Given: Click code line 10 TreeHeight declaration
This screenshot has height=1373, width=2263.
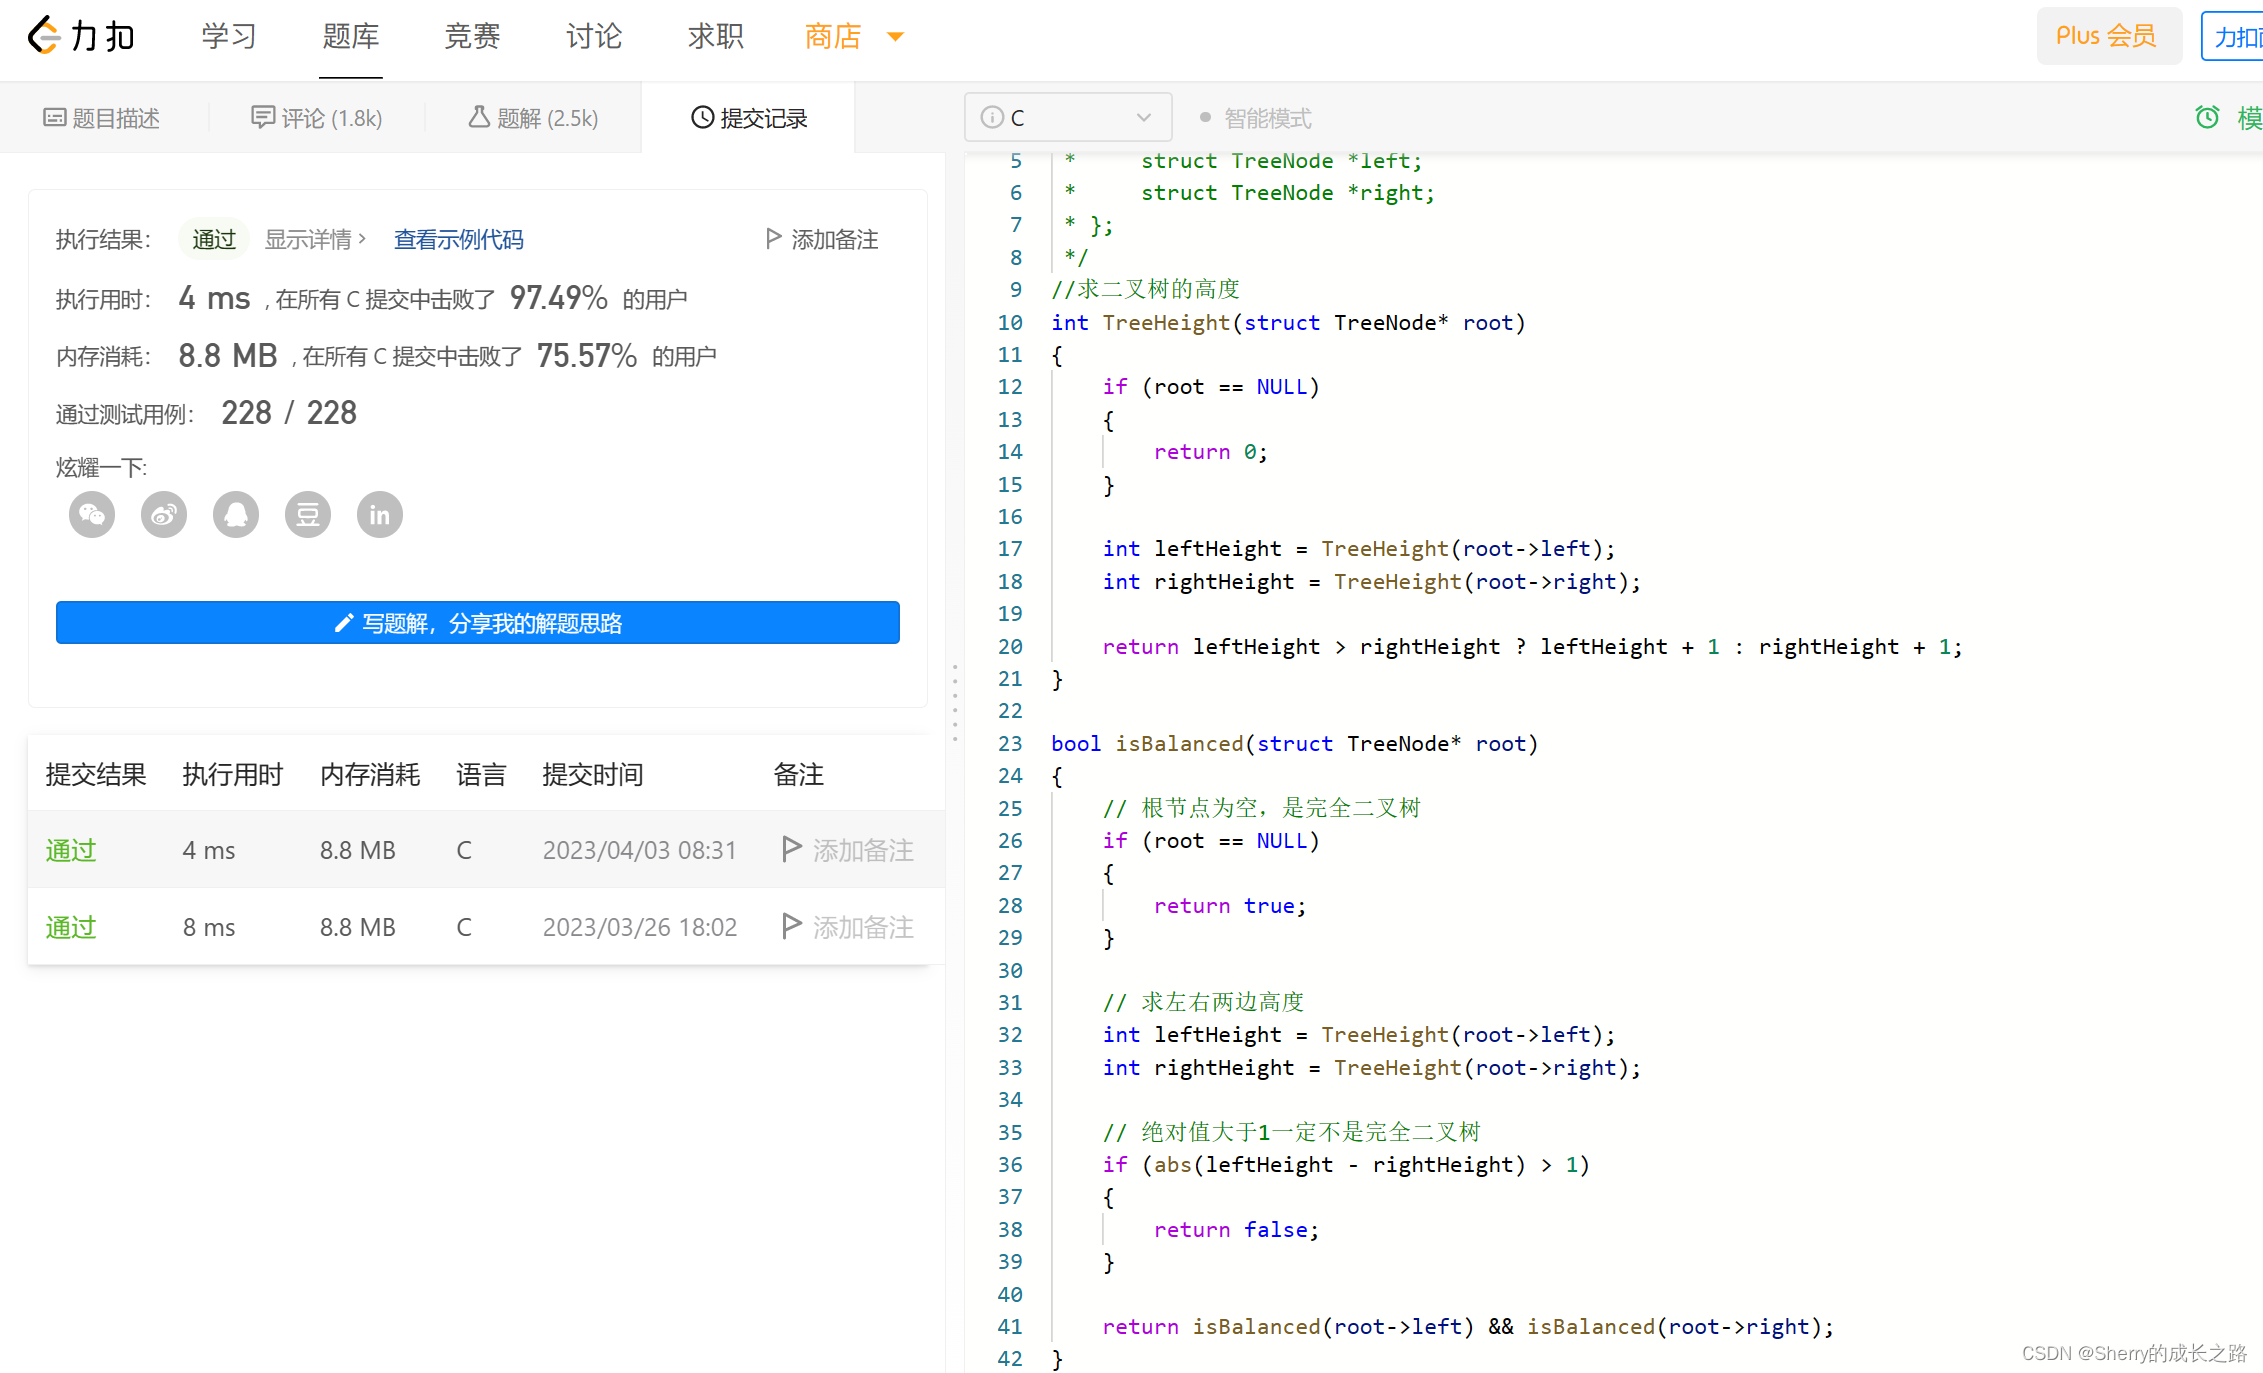Looking at the screenshot, I should click(1288, 323).
